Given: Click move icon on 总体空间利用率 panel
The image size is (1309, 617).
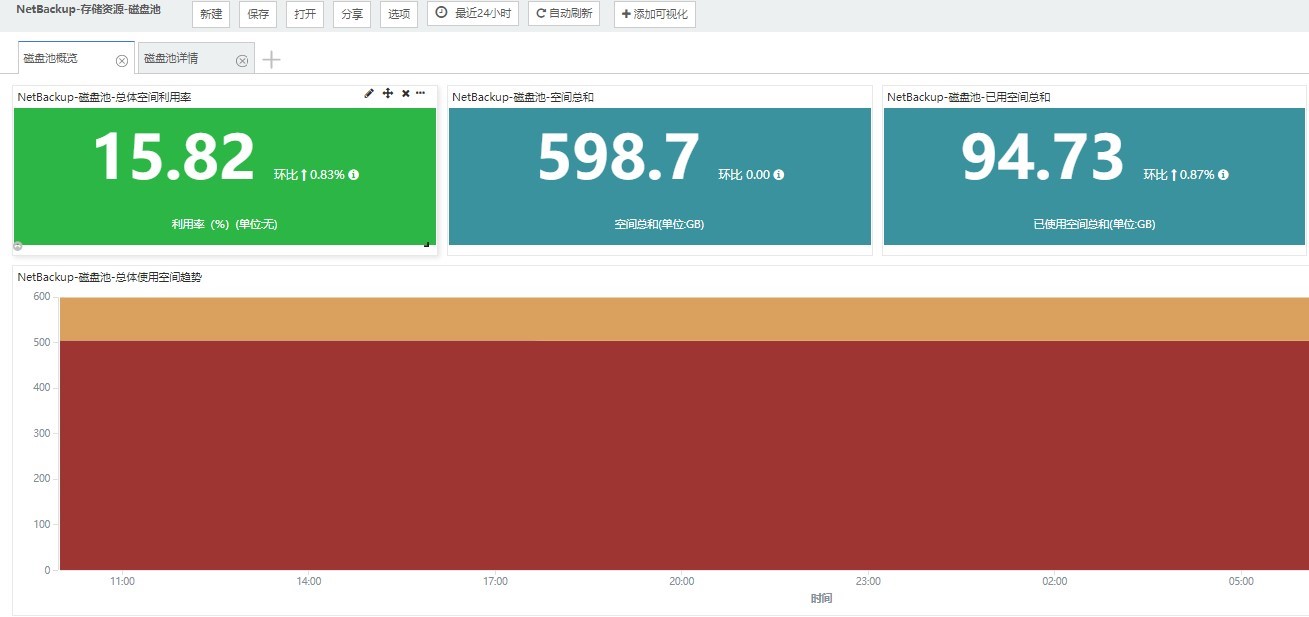Looking at the screenshot, I should pos(388,93).
